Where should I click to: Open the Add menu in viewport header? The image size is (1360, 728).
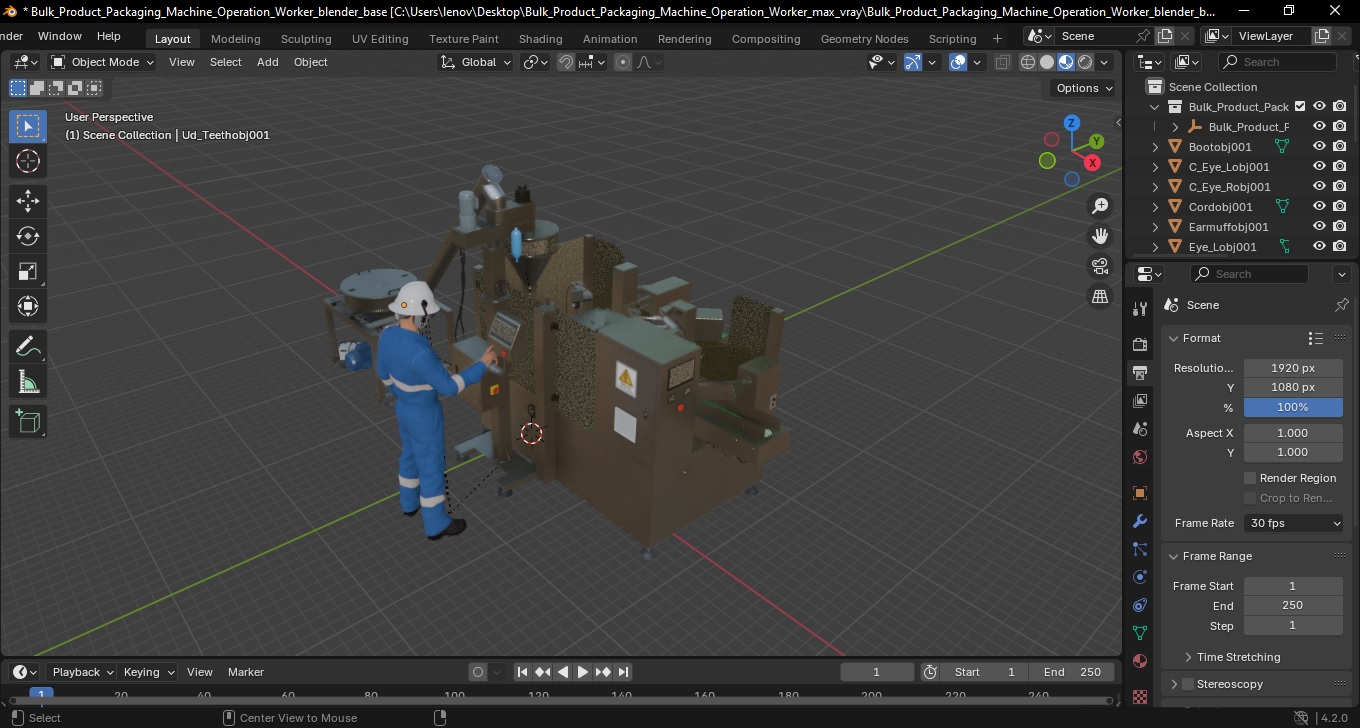coord(268,62)
